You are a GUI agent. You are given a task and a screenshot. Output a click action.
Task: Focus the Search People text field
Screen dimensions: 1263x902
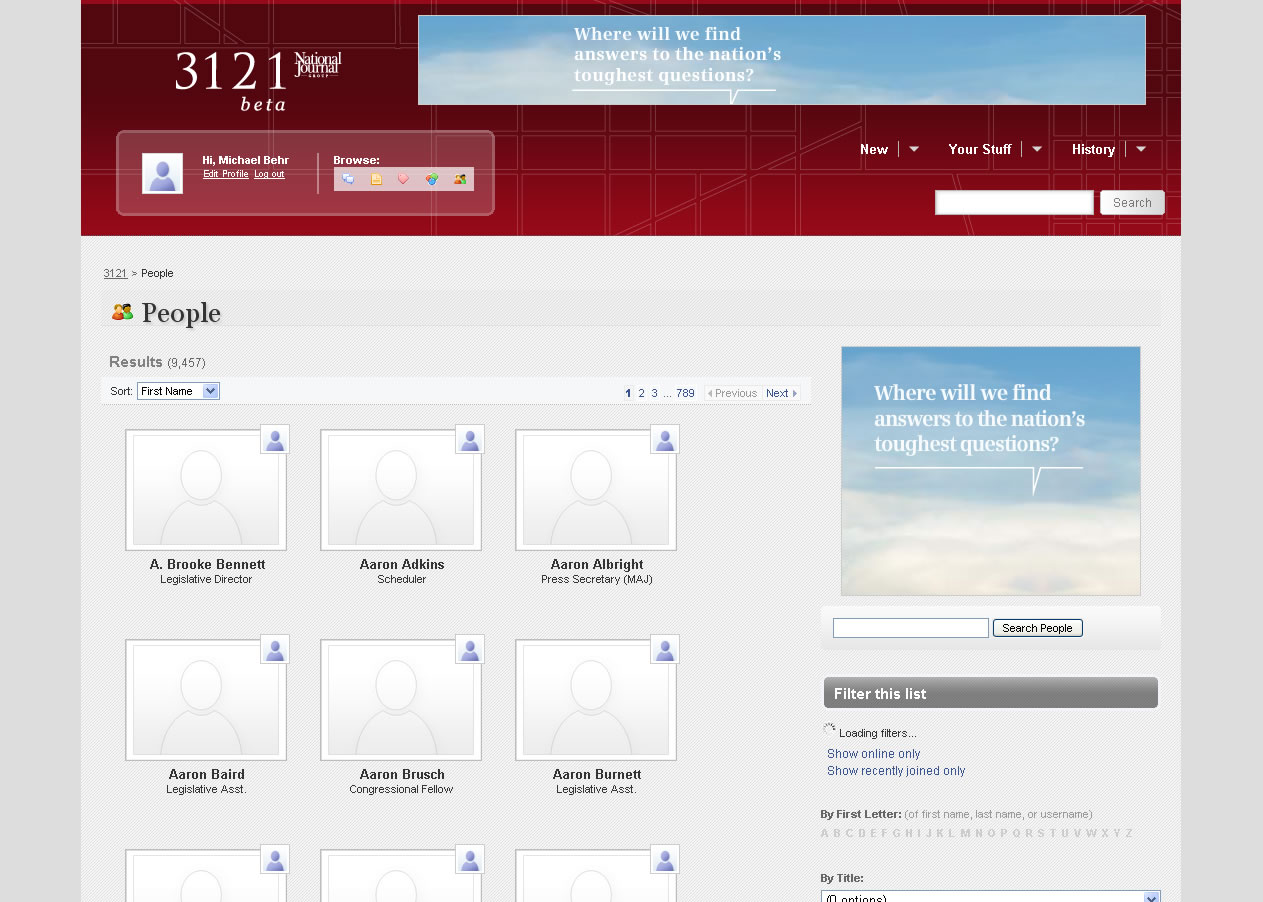[x=911, y=628]
